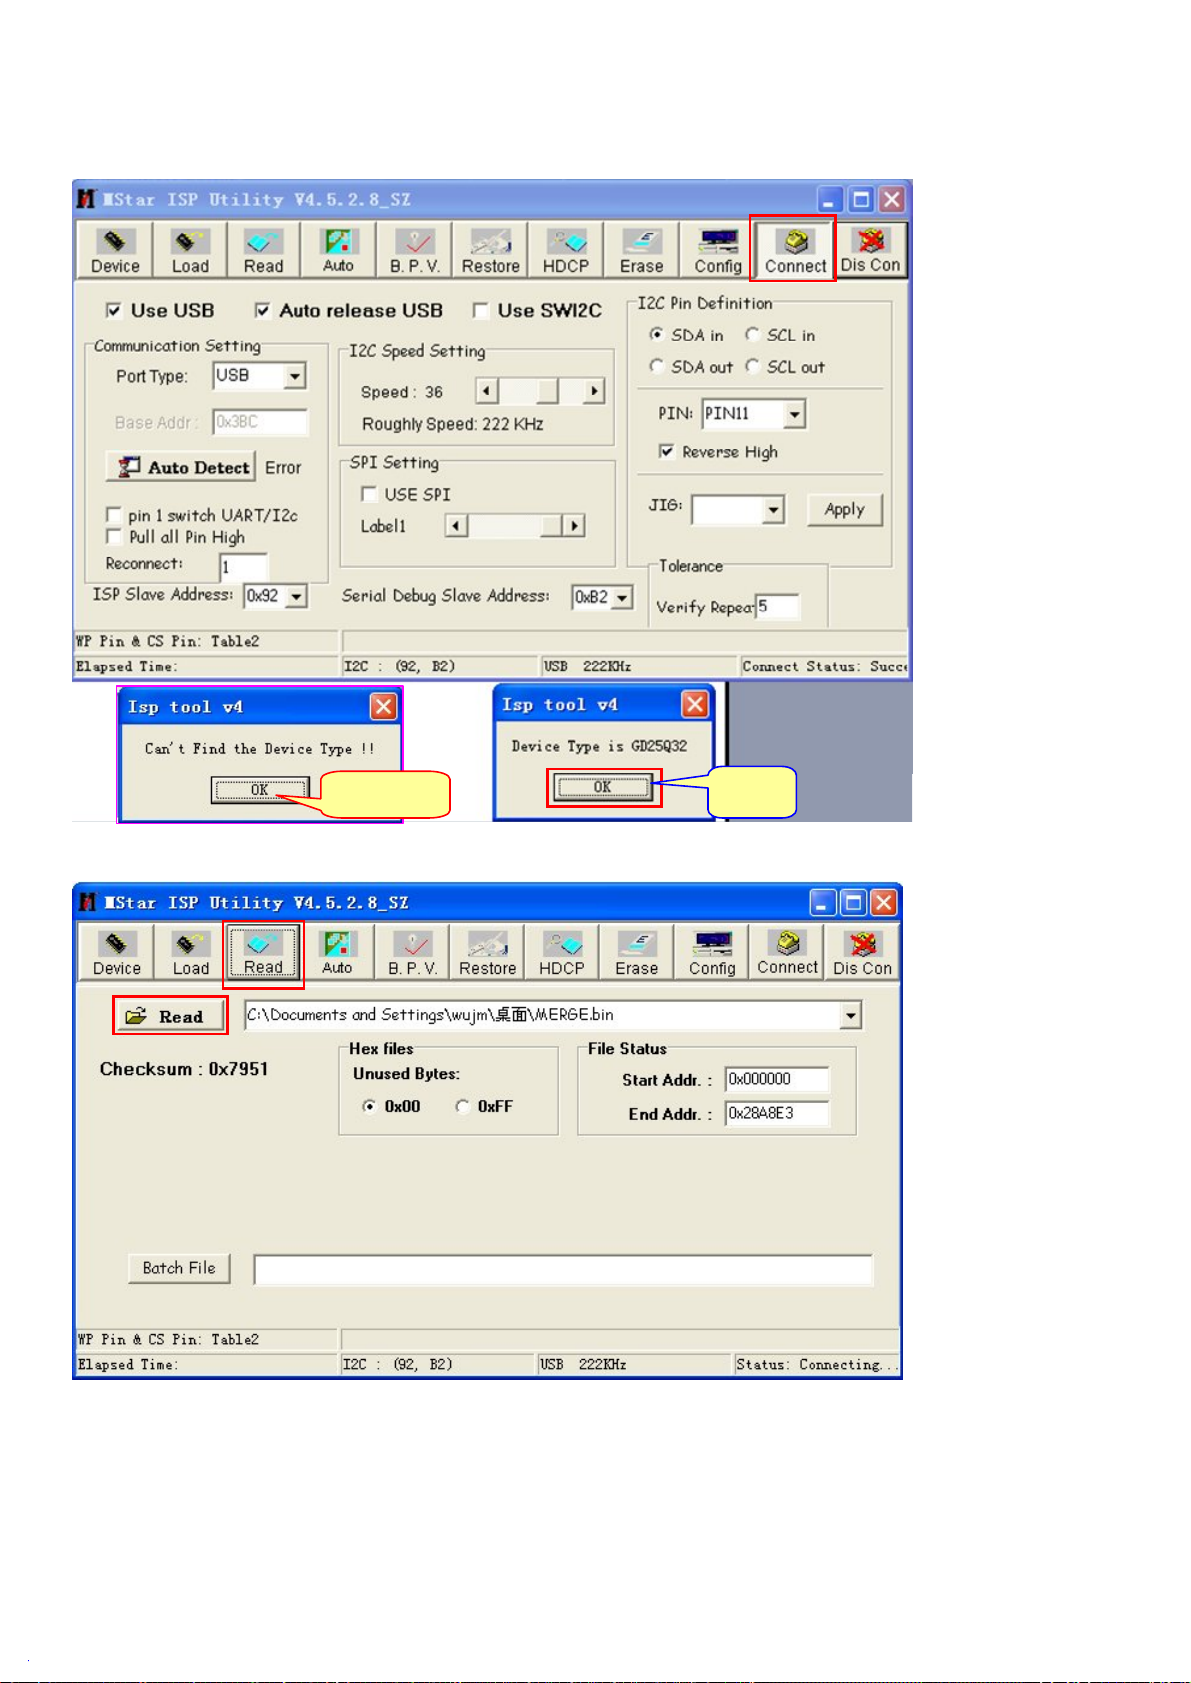Viewport: 1191px width, 1683px height.
Task: Open the JIG dropdown
Action: pos(773,510)
